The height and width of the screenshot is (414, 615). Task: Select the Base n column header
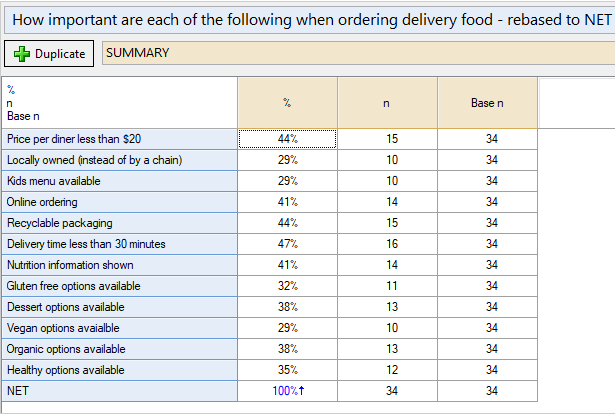(x=487, y=104)
